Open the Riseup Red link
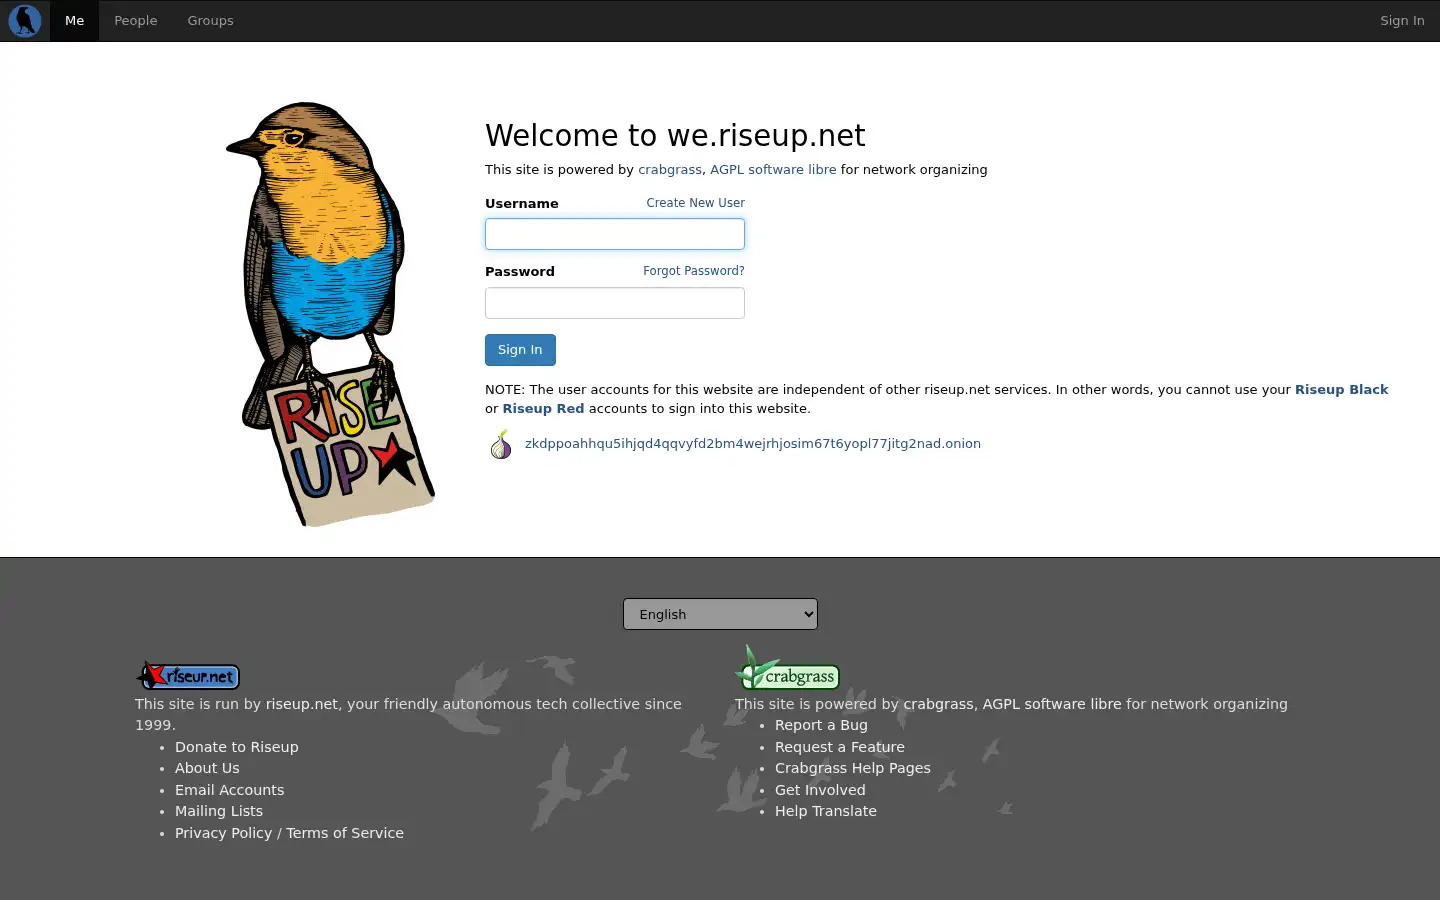 coord(543,409)
